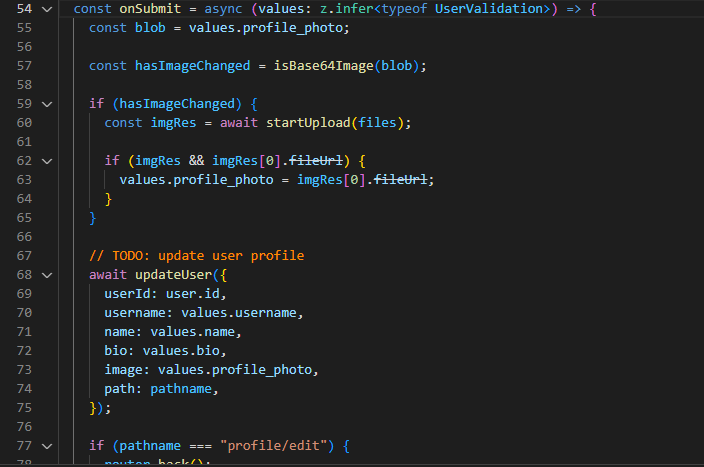
Task: Click the closing brace on line 65
Action: click(93, 218)
